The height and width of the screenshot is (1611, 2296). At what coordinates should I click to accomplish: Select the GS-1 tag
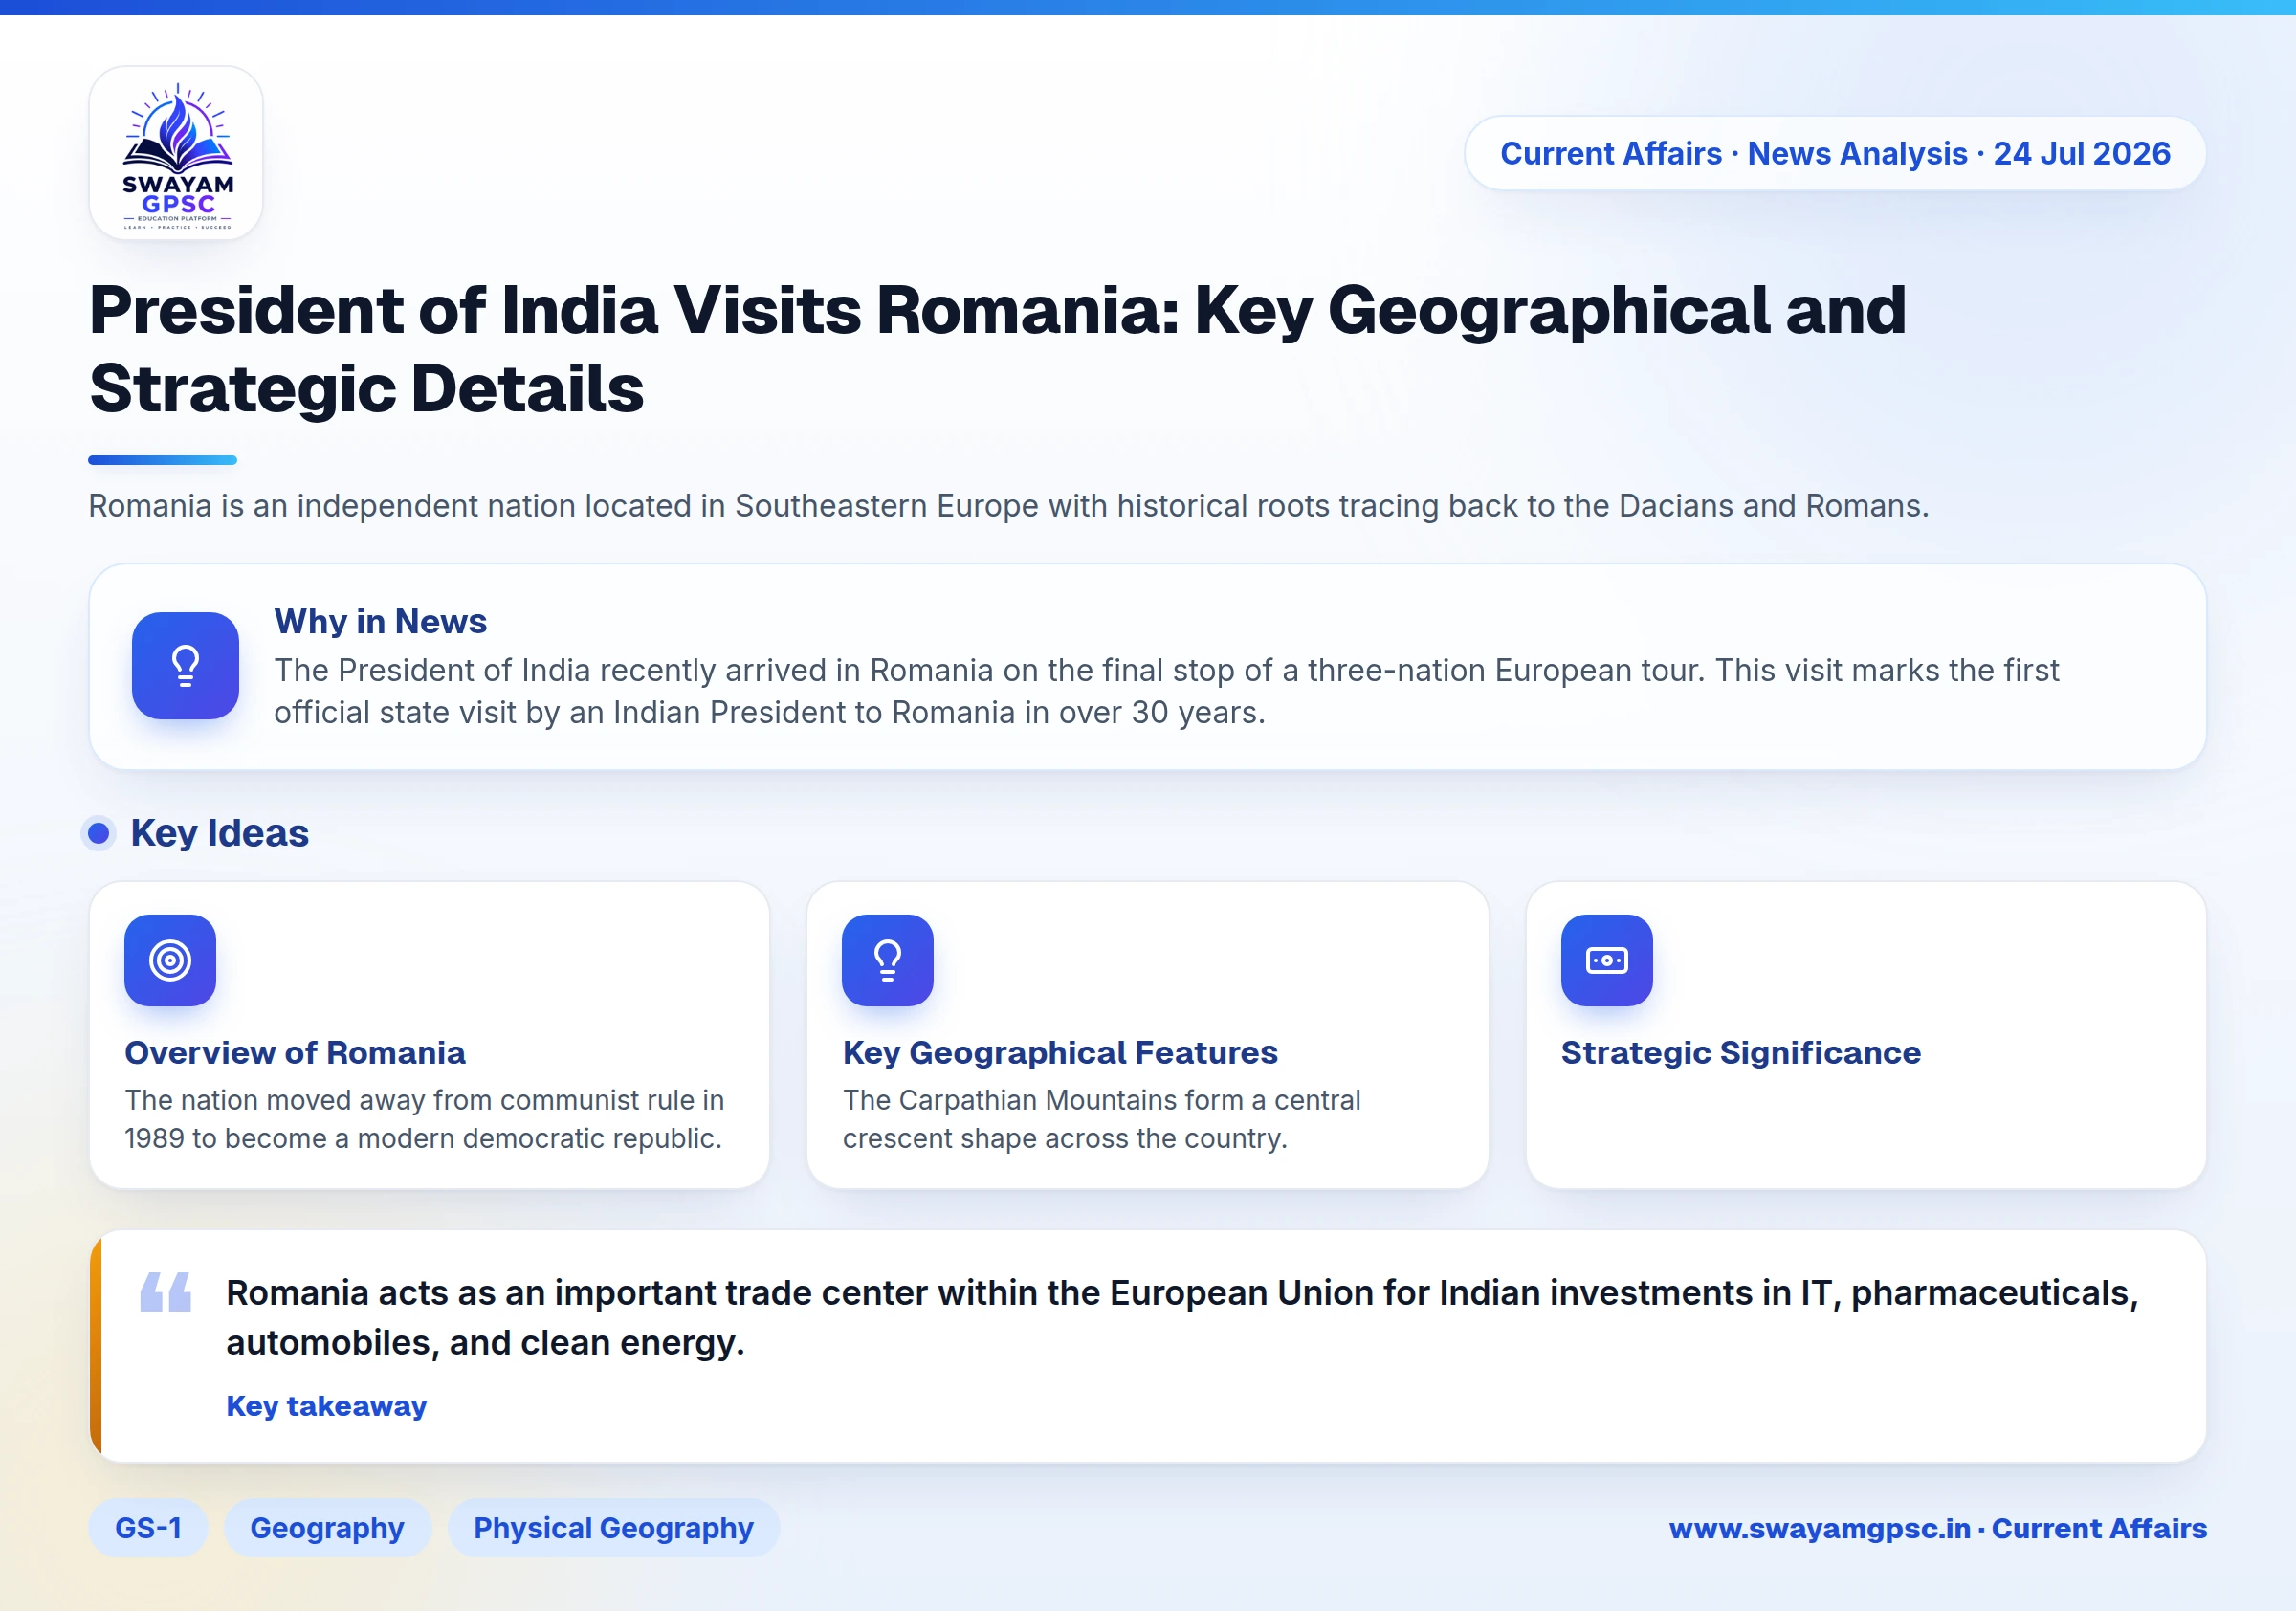tap(148, 1528)
